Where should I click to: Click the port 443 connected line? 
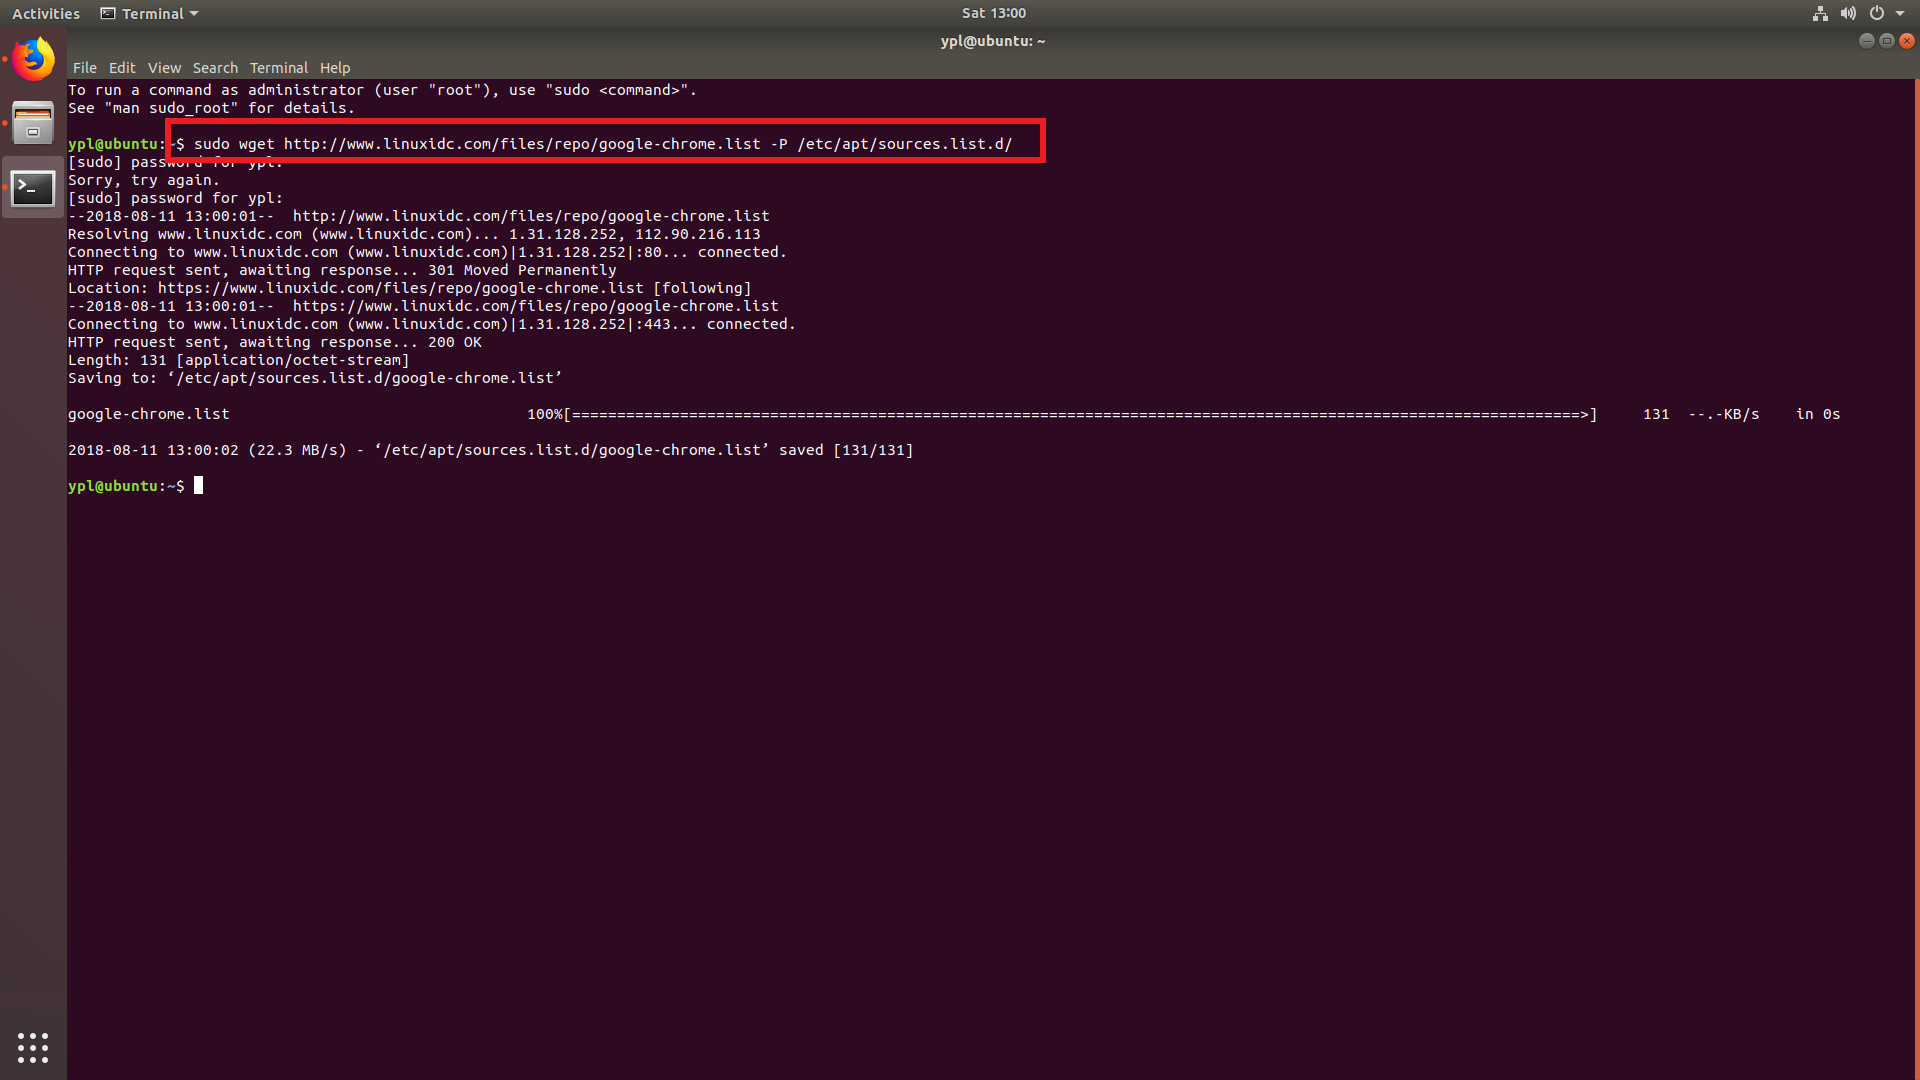click(x=432, y=324)
